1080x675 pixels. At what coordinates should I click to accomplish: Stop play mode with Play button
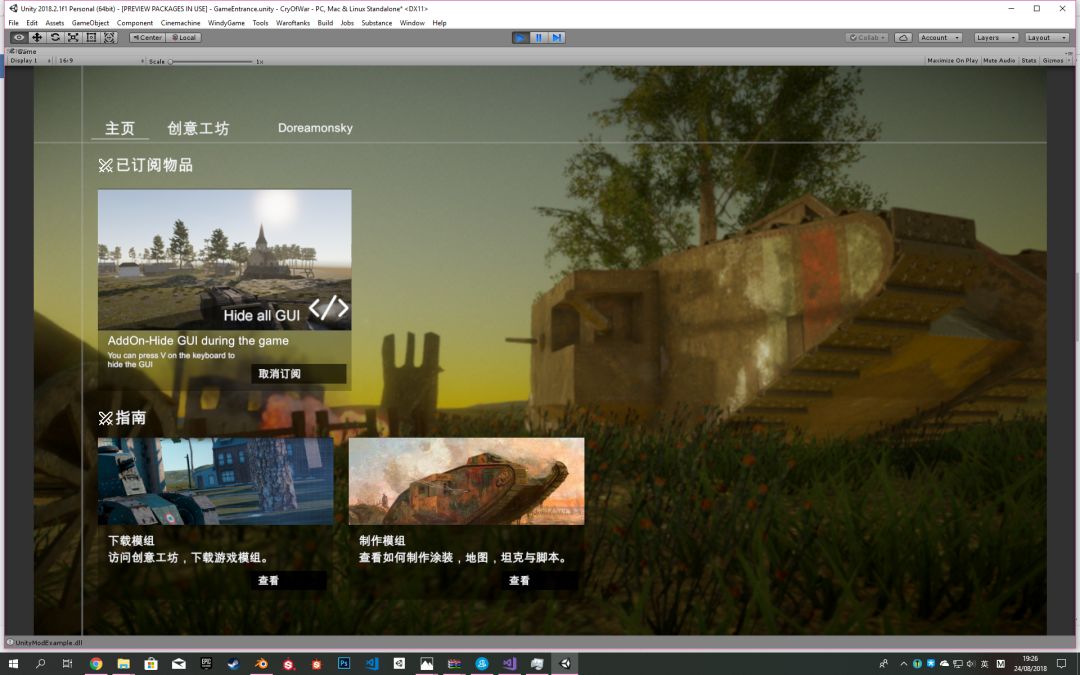pyautogui.click(x=521, y=37)
